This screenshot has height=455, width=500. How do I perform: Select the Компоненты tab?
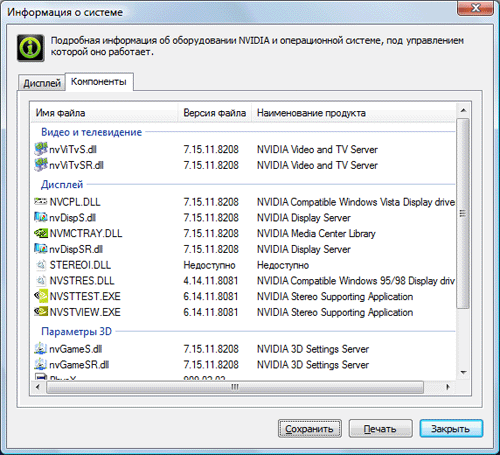[x=99, y=82]
